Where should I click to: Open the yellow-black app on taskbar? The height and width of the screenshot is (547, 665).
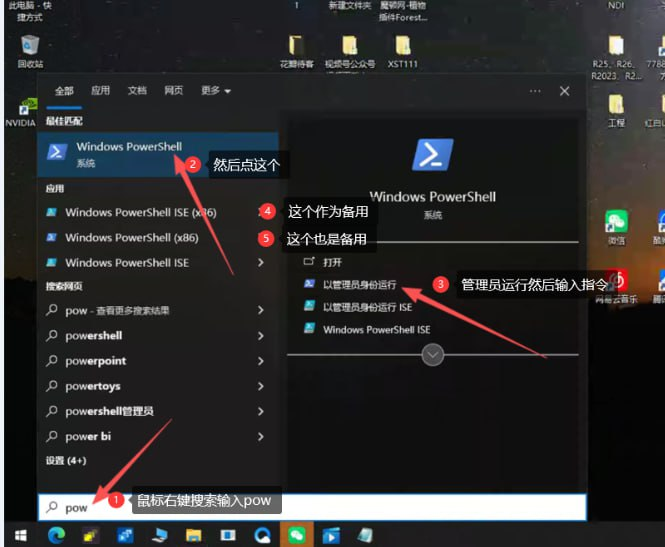[x=91, y=536]
